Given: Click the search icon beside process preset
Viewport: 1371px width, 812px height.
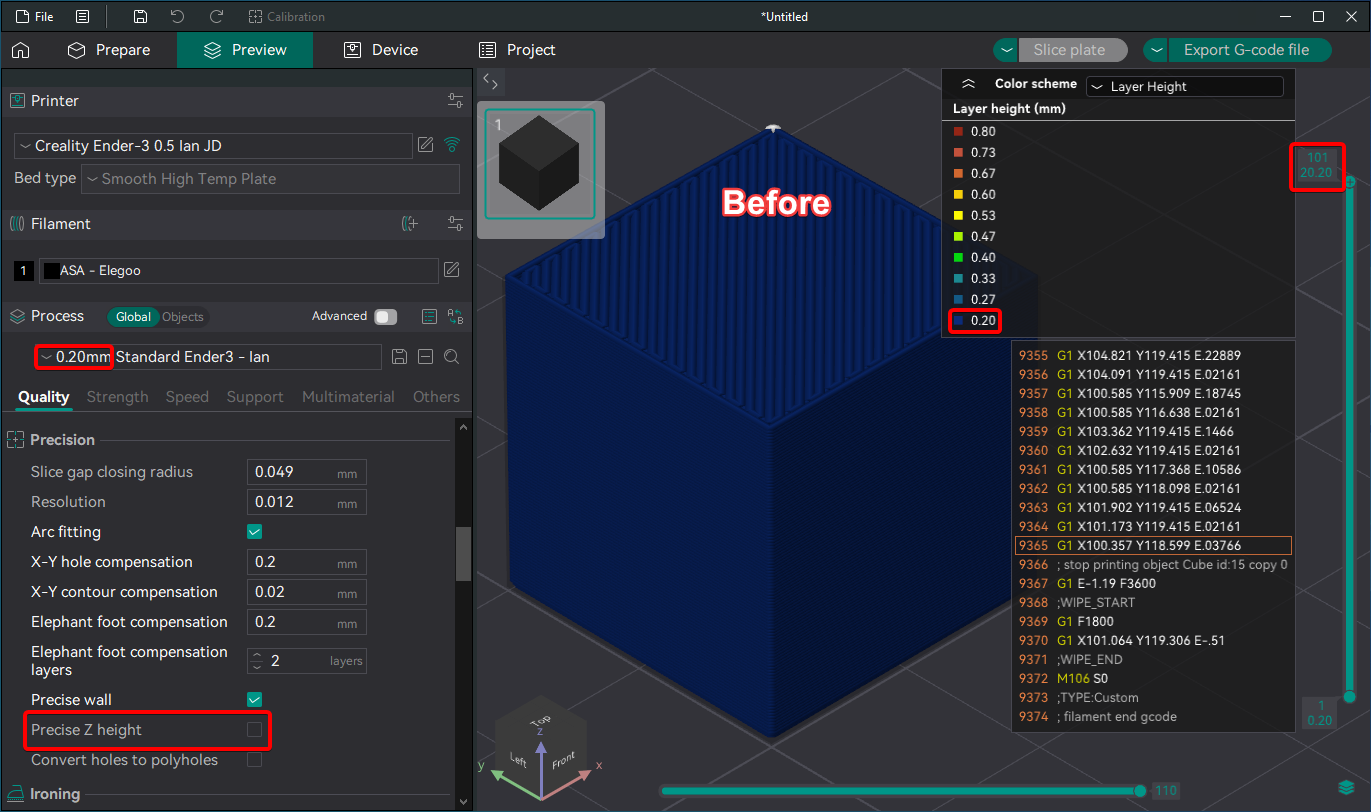Looking at the screenshot, I should click(451, 357).
